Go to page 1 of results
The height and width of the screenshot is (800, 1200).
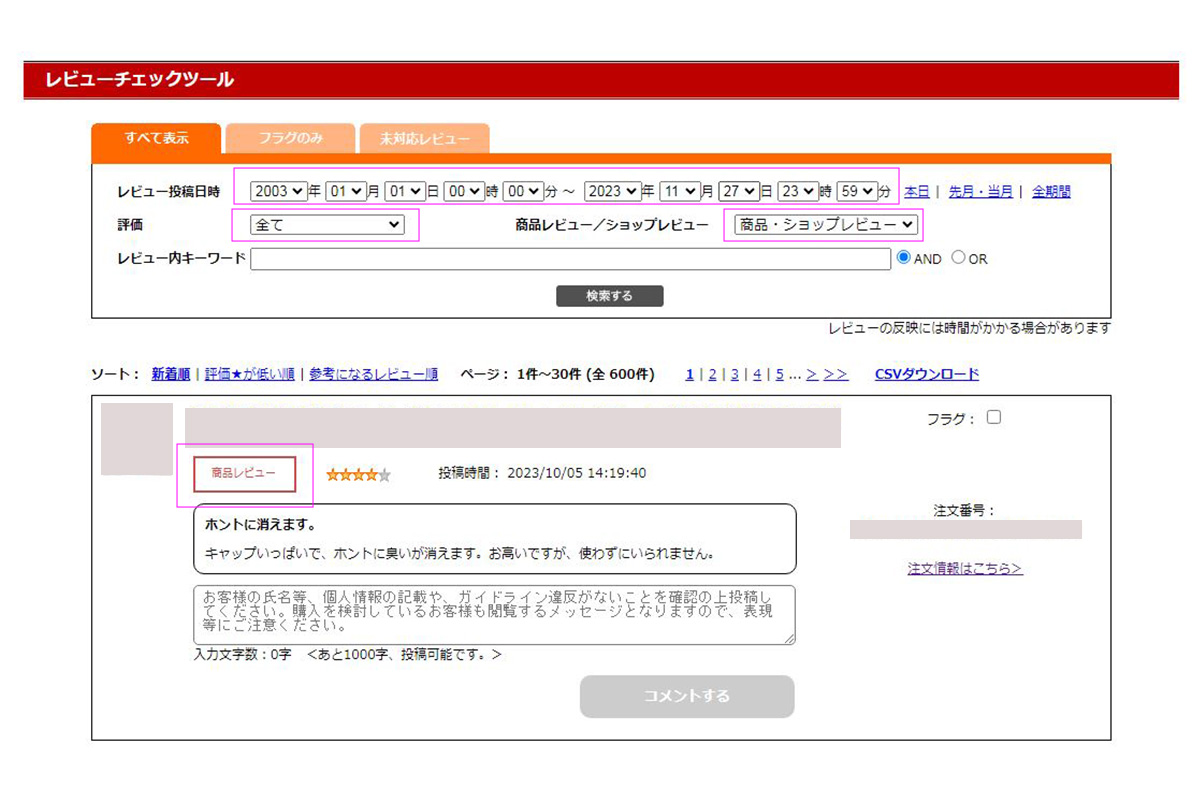pos(690,374)
